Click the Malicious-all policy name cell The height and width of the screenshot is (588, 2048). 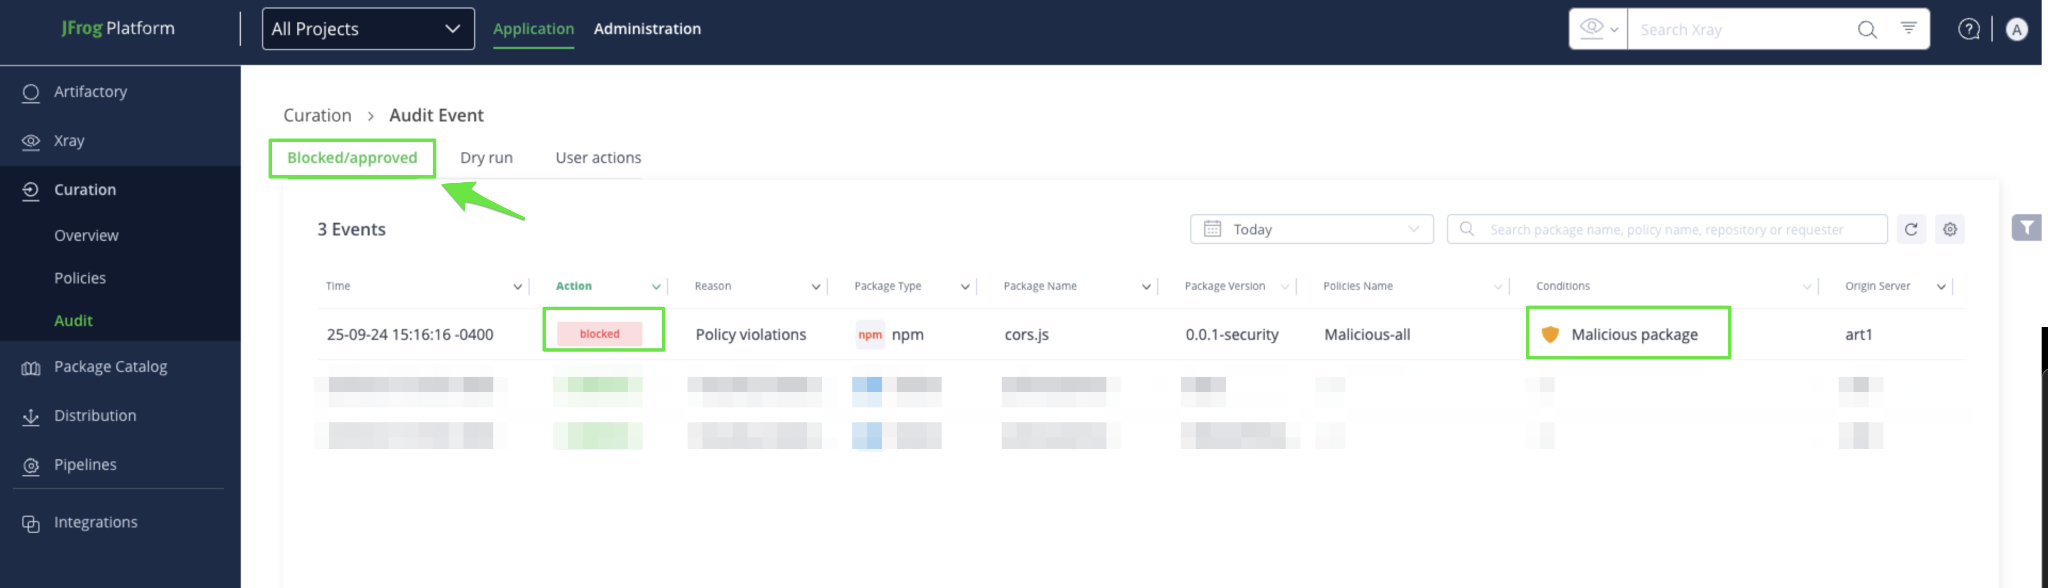[x=1367, y=335]
